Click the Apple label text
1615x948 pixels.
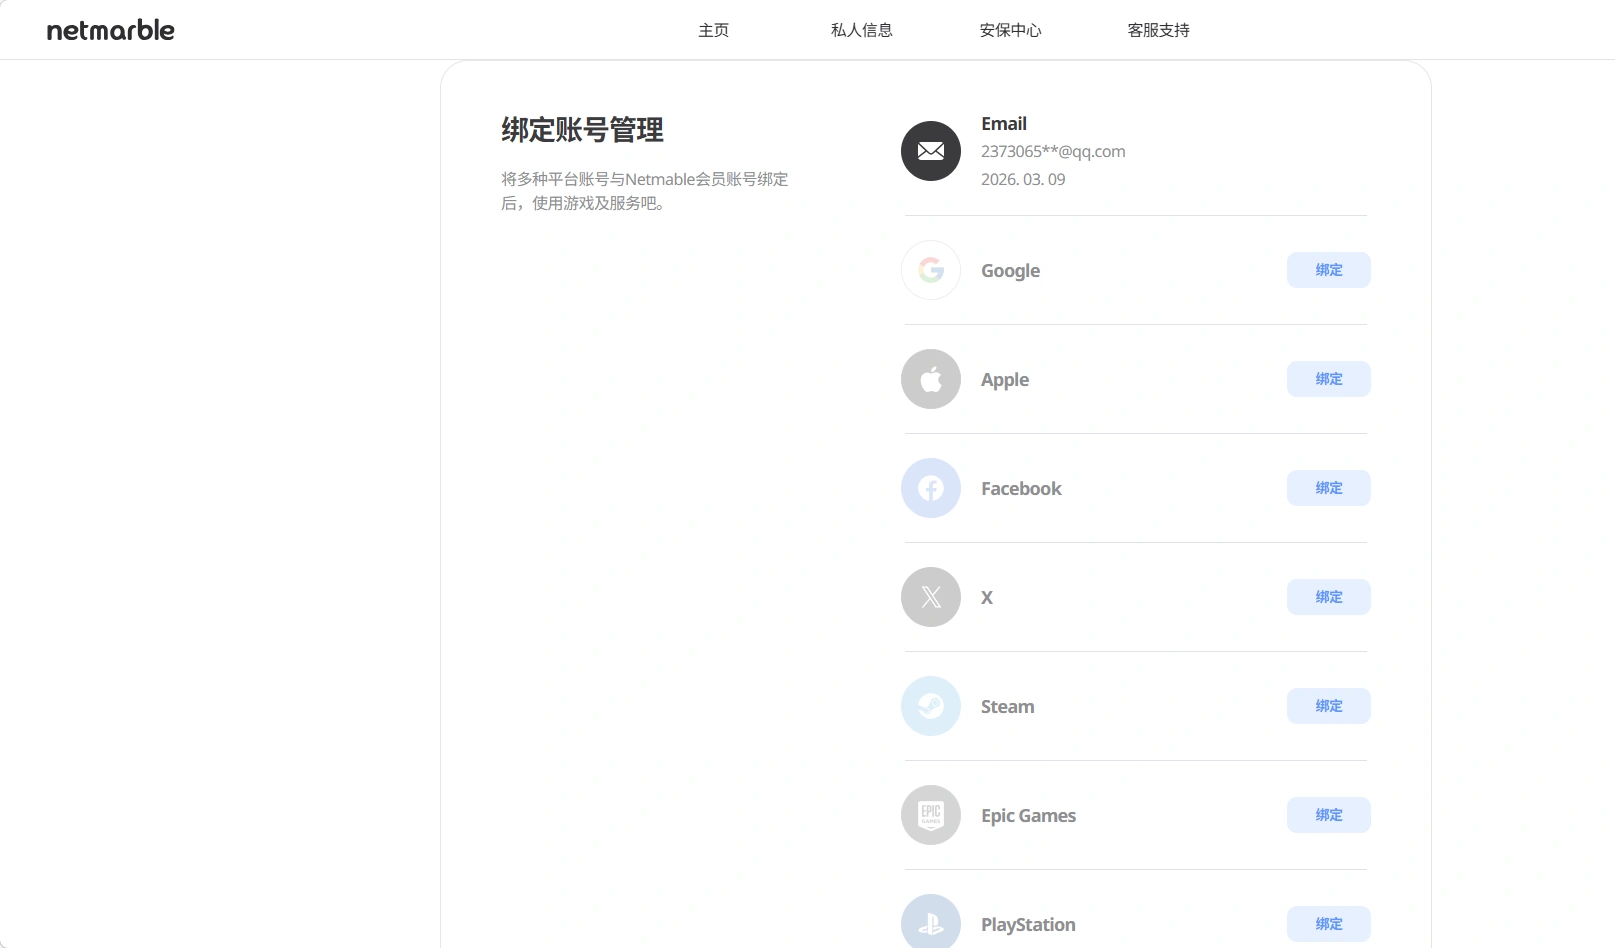tap(1005, 380)
